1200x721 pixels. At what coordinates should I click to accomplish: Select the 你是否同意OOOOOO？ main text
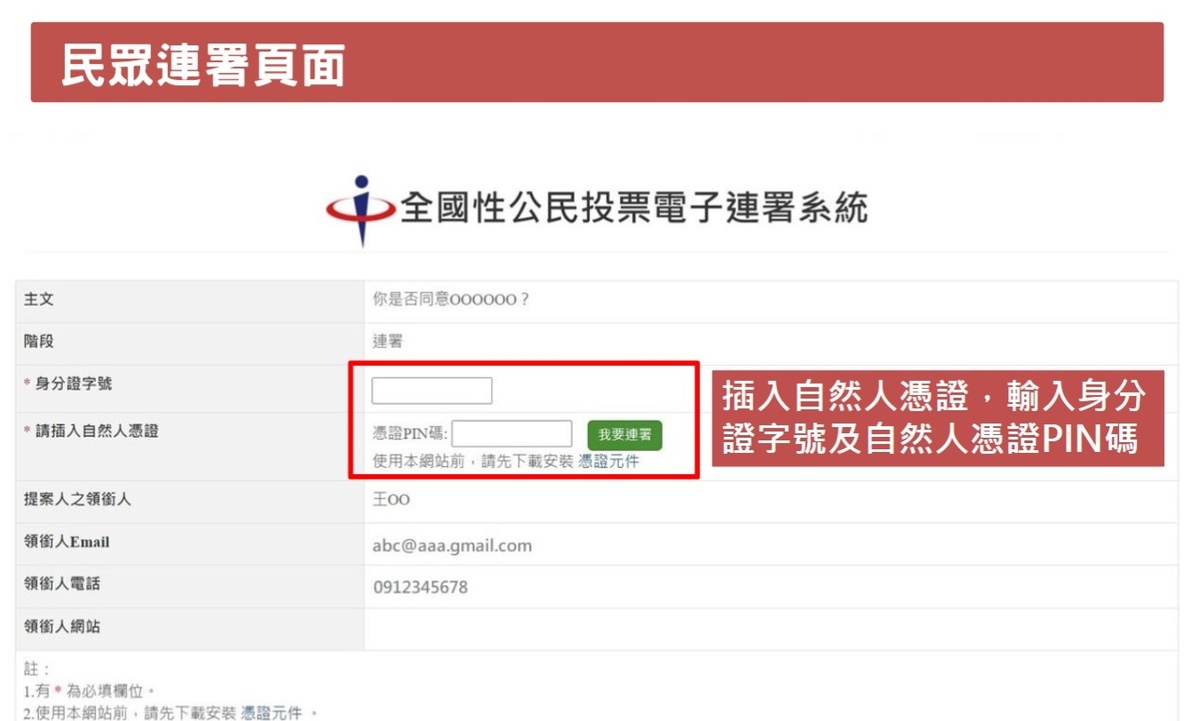click(x=451, y=300)
